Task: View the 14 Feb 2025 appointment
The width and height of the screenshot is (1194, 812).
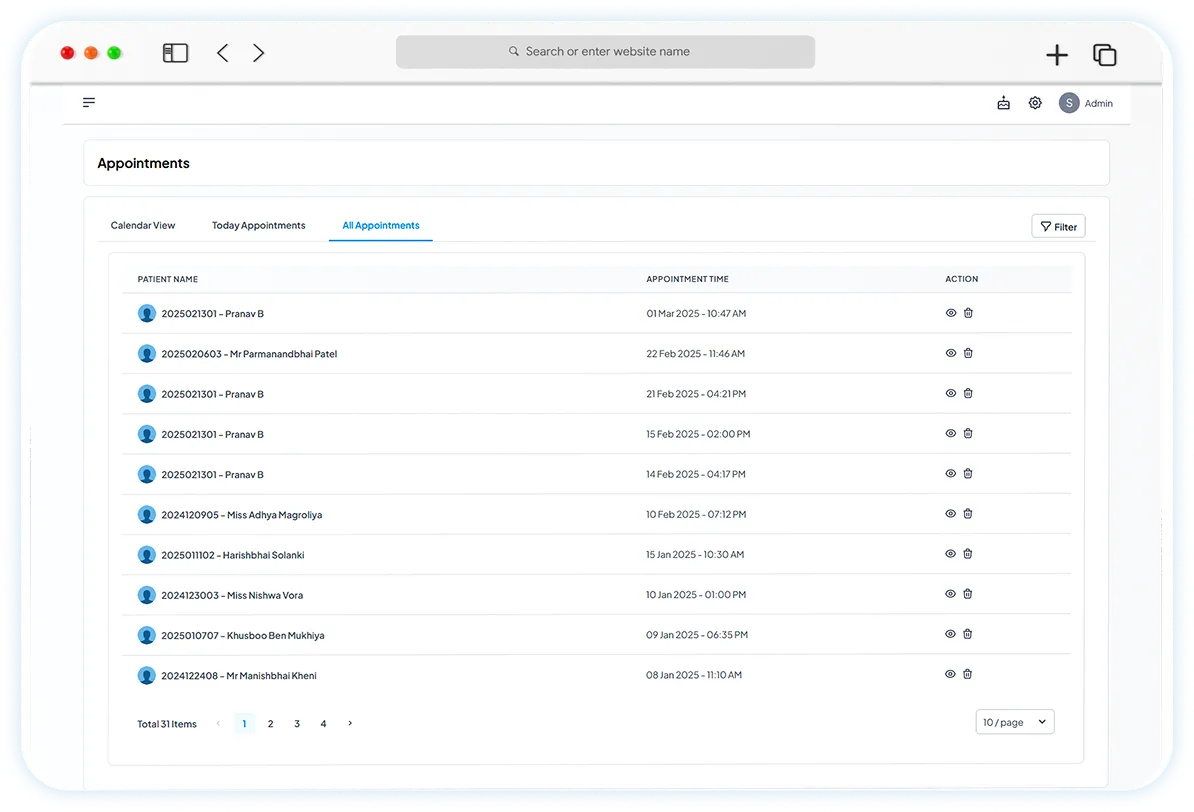Action: click(x=950, y=474)
